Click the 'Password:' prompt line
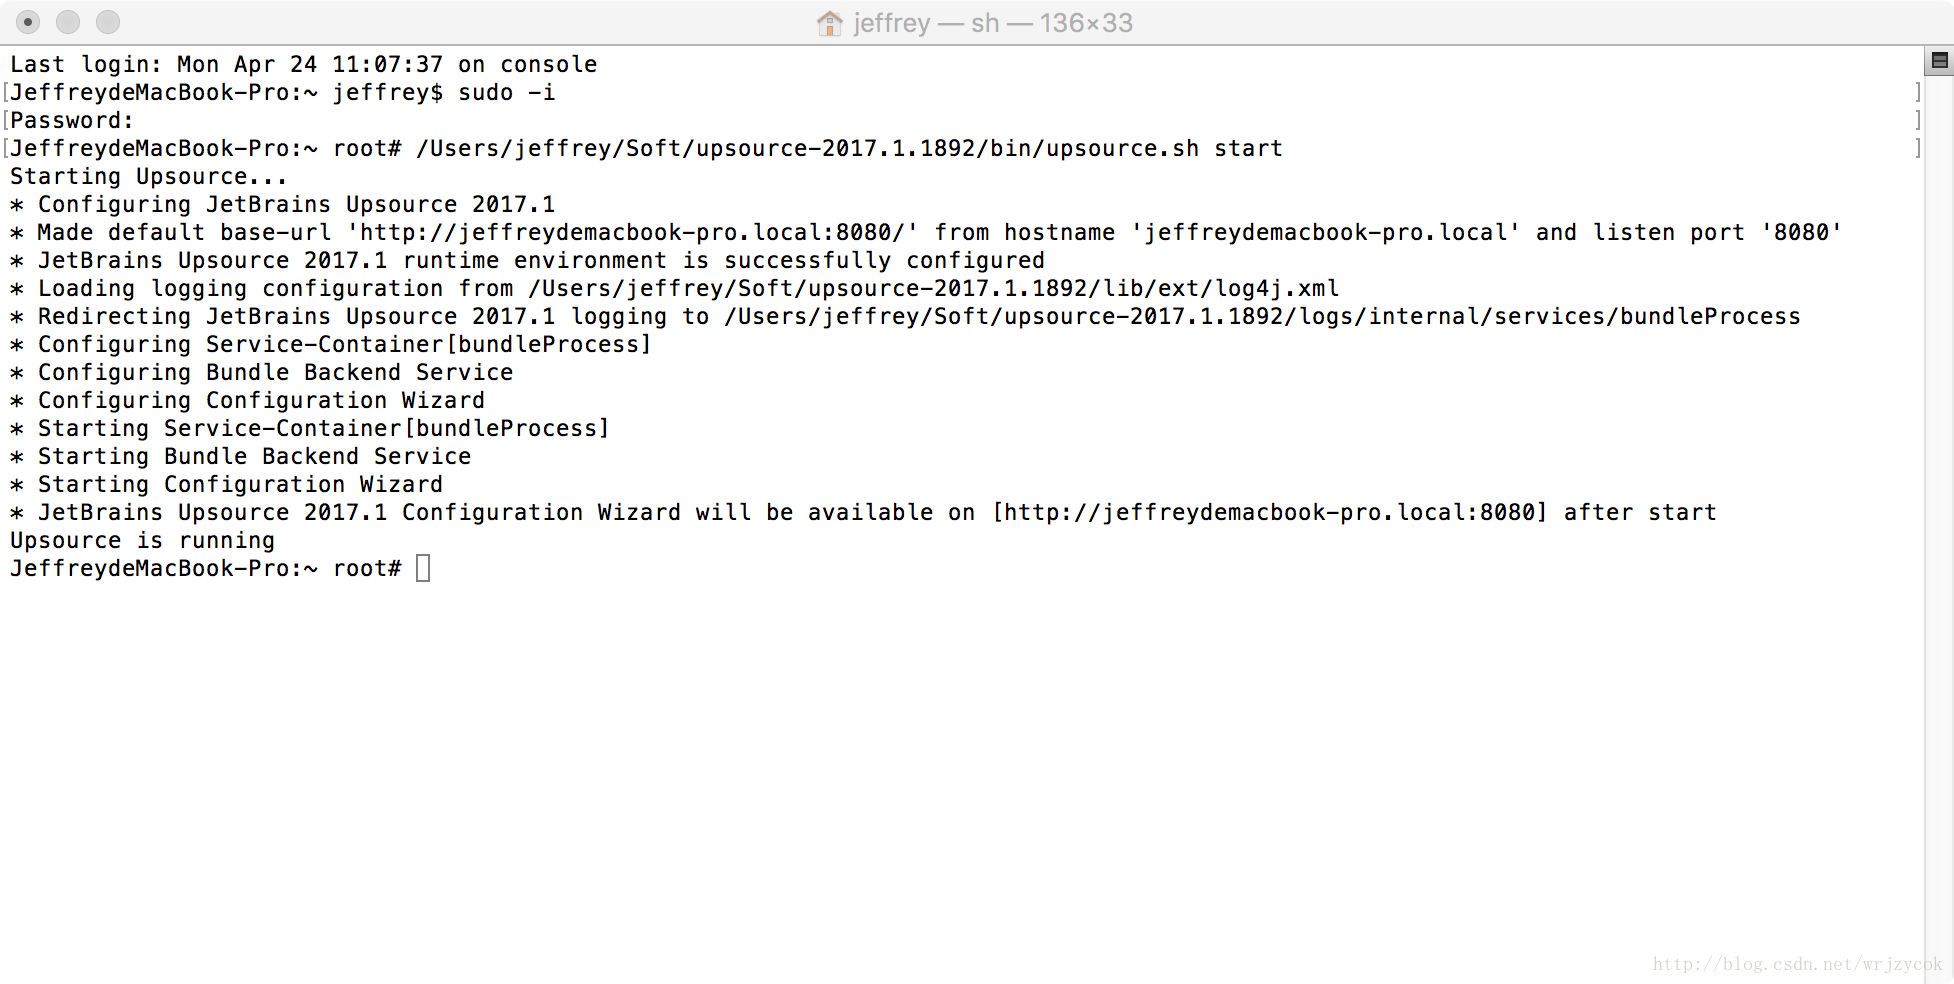The width and height of the screenshot is (1954, 984). [72, 121]
